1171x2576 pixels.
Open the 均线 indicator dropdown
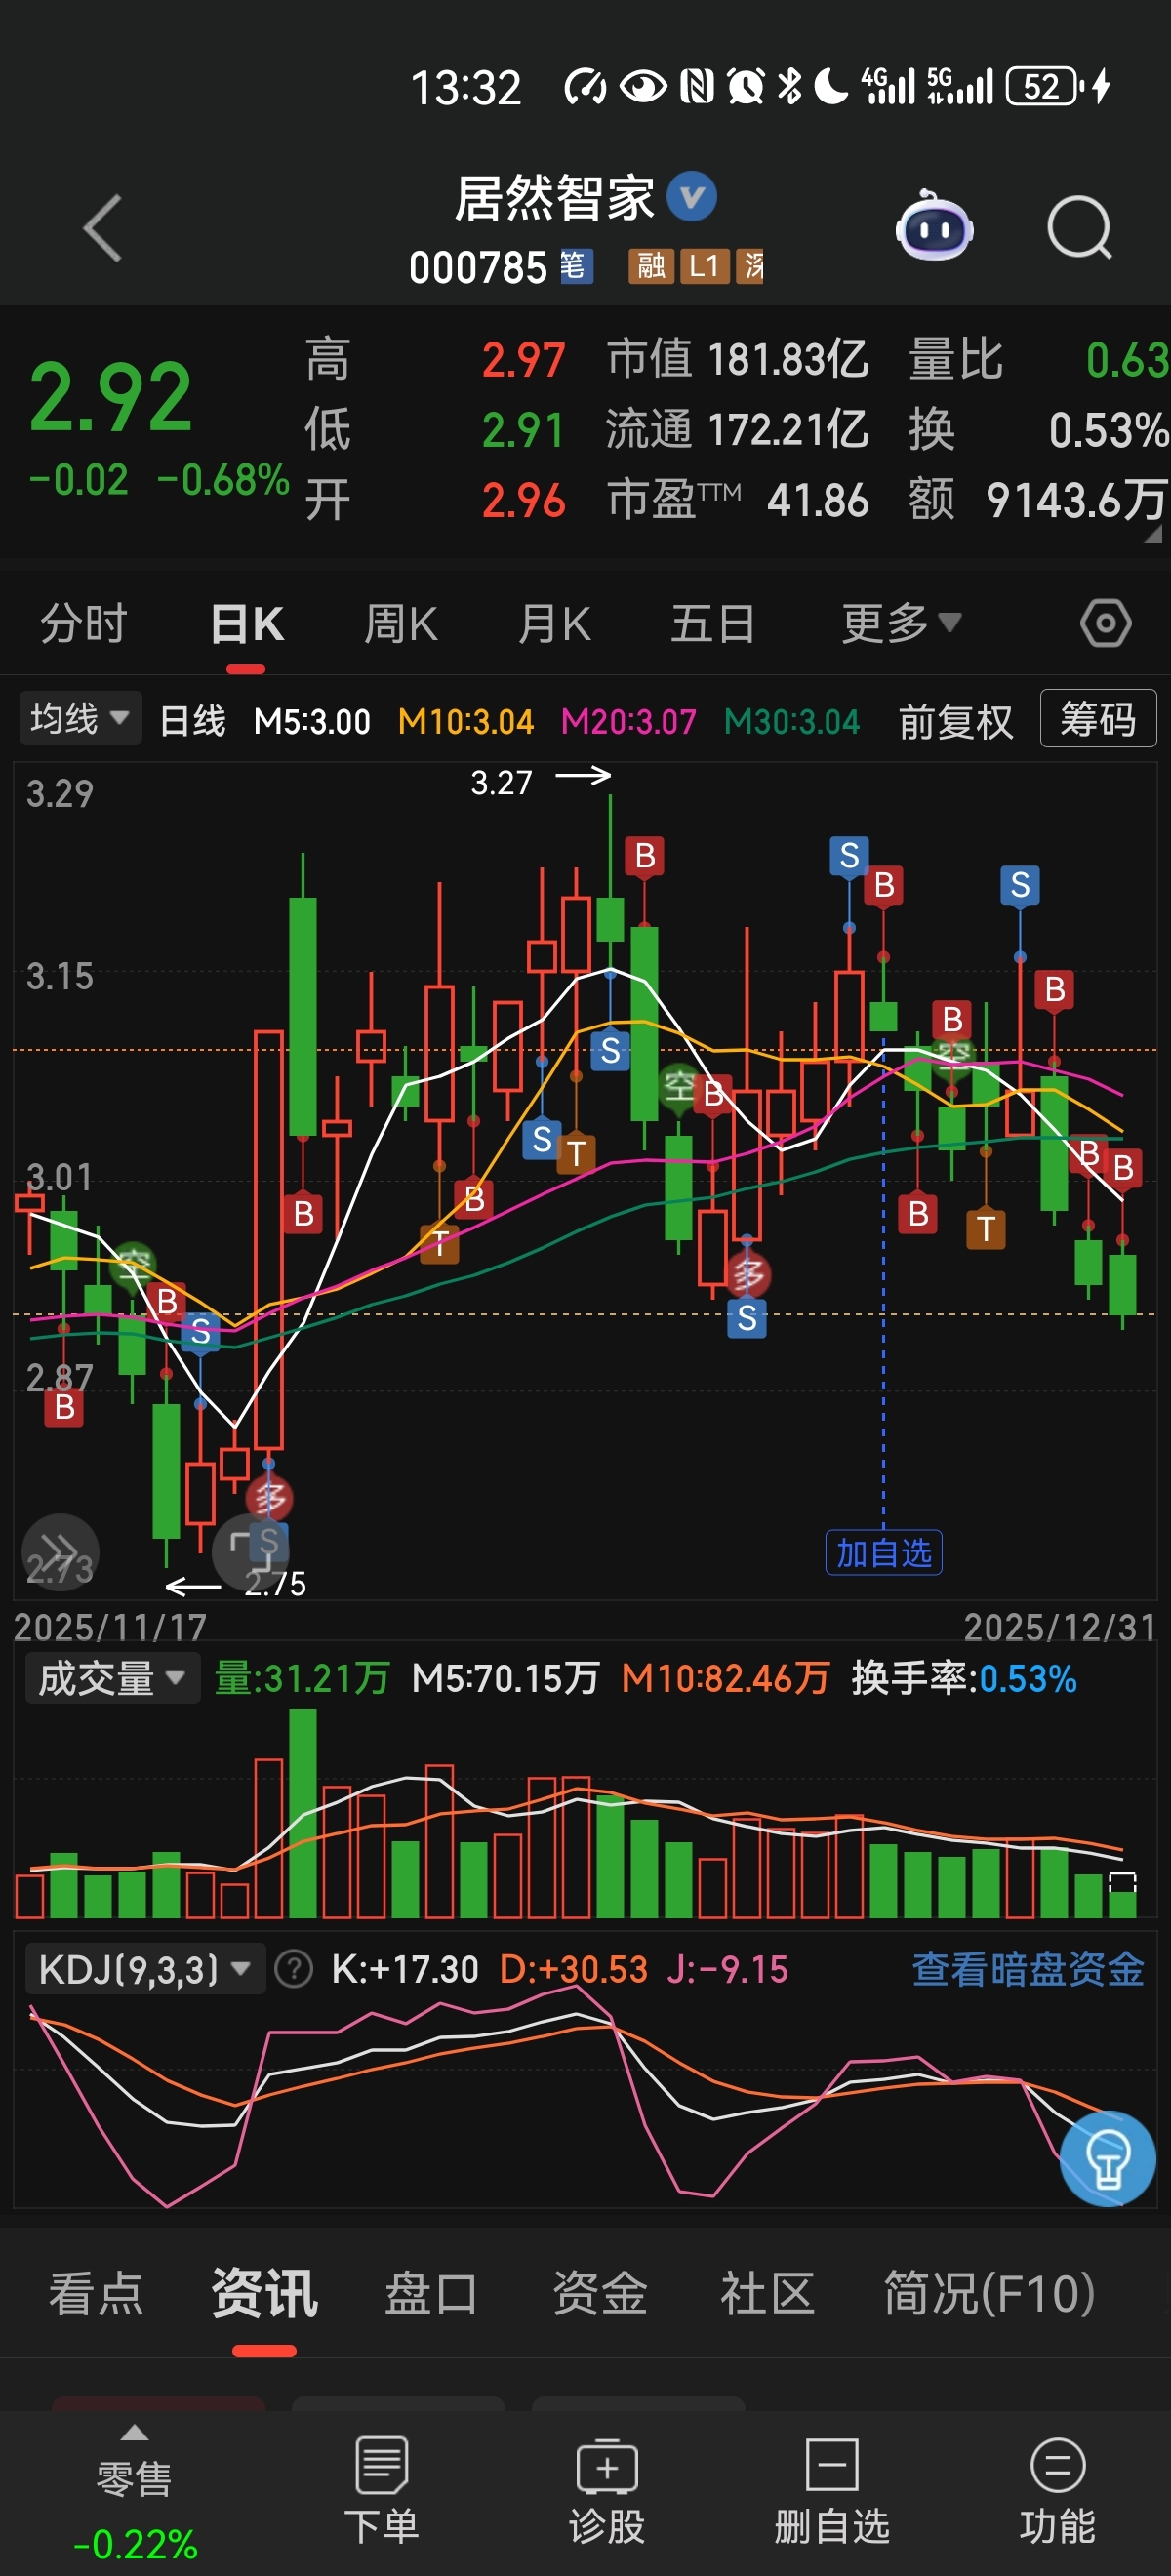80,718
